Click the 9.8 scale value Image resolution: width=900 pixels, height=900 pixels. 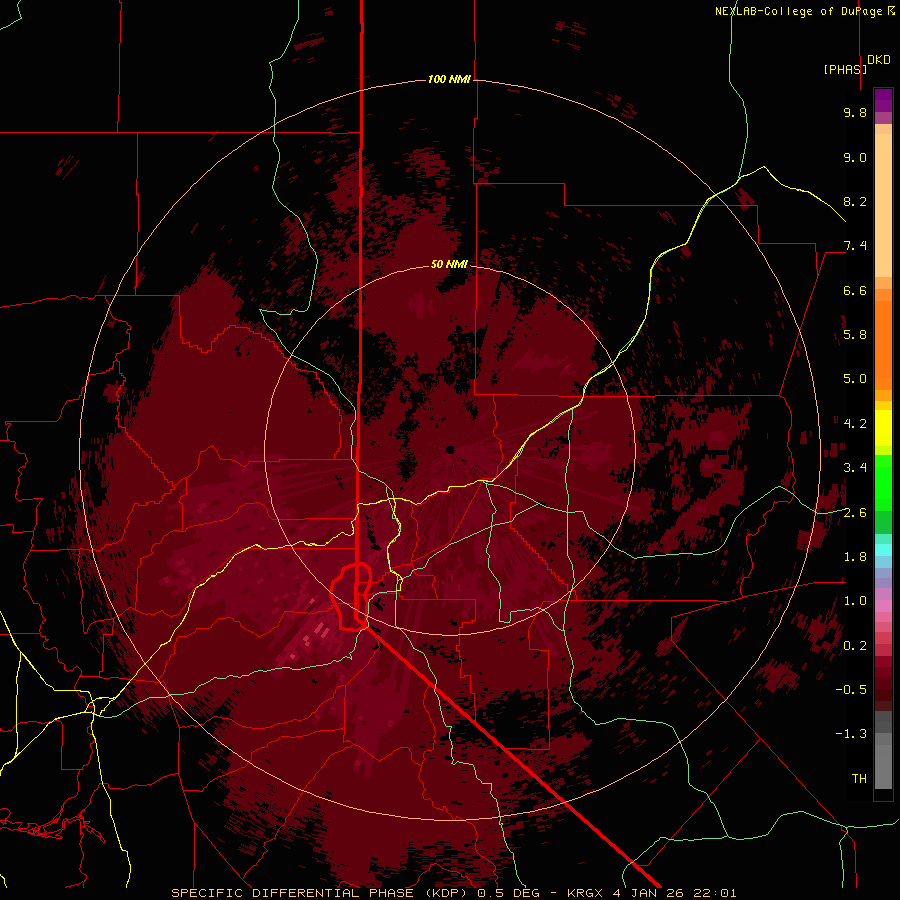855,112
